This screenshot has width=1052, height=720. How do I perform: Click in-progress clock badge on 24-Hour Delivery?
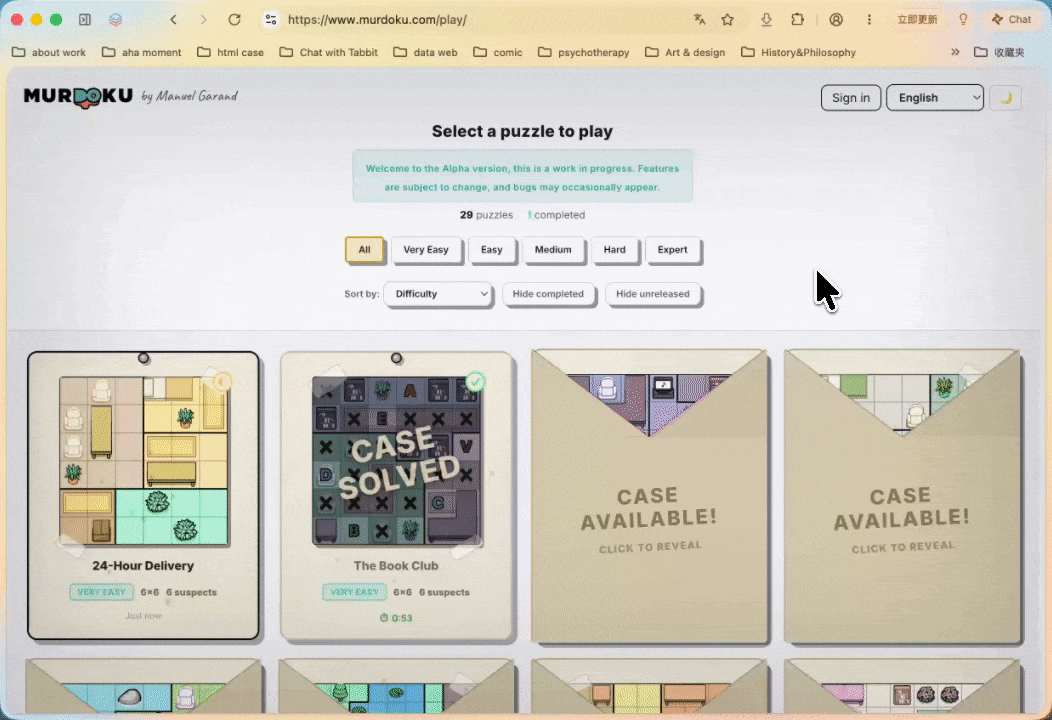point(222,382)
